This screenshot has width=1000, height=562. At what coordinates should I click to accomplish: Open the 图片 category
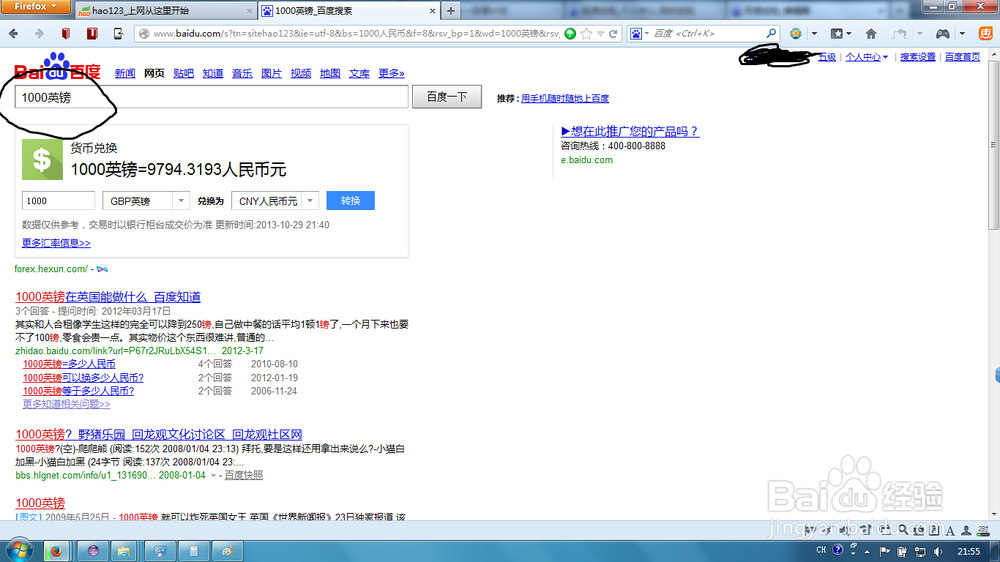(272, 73)
